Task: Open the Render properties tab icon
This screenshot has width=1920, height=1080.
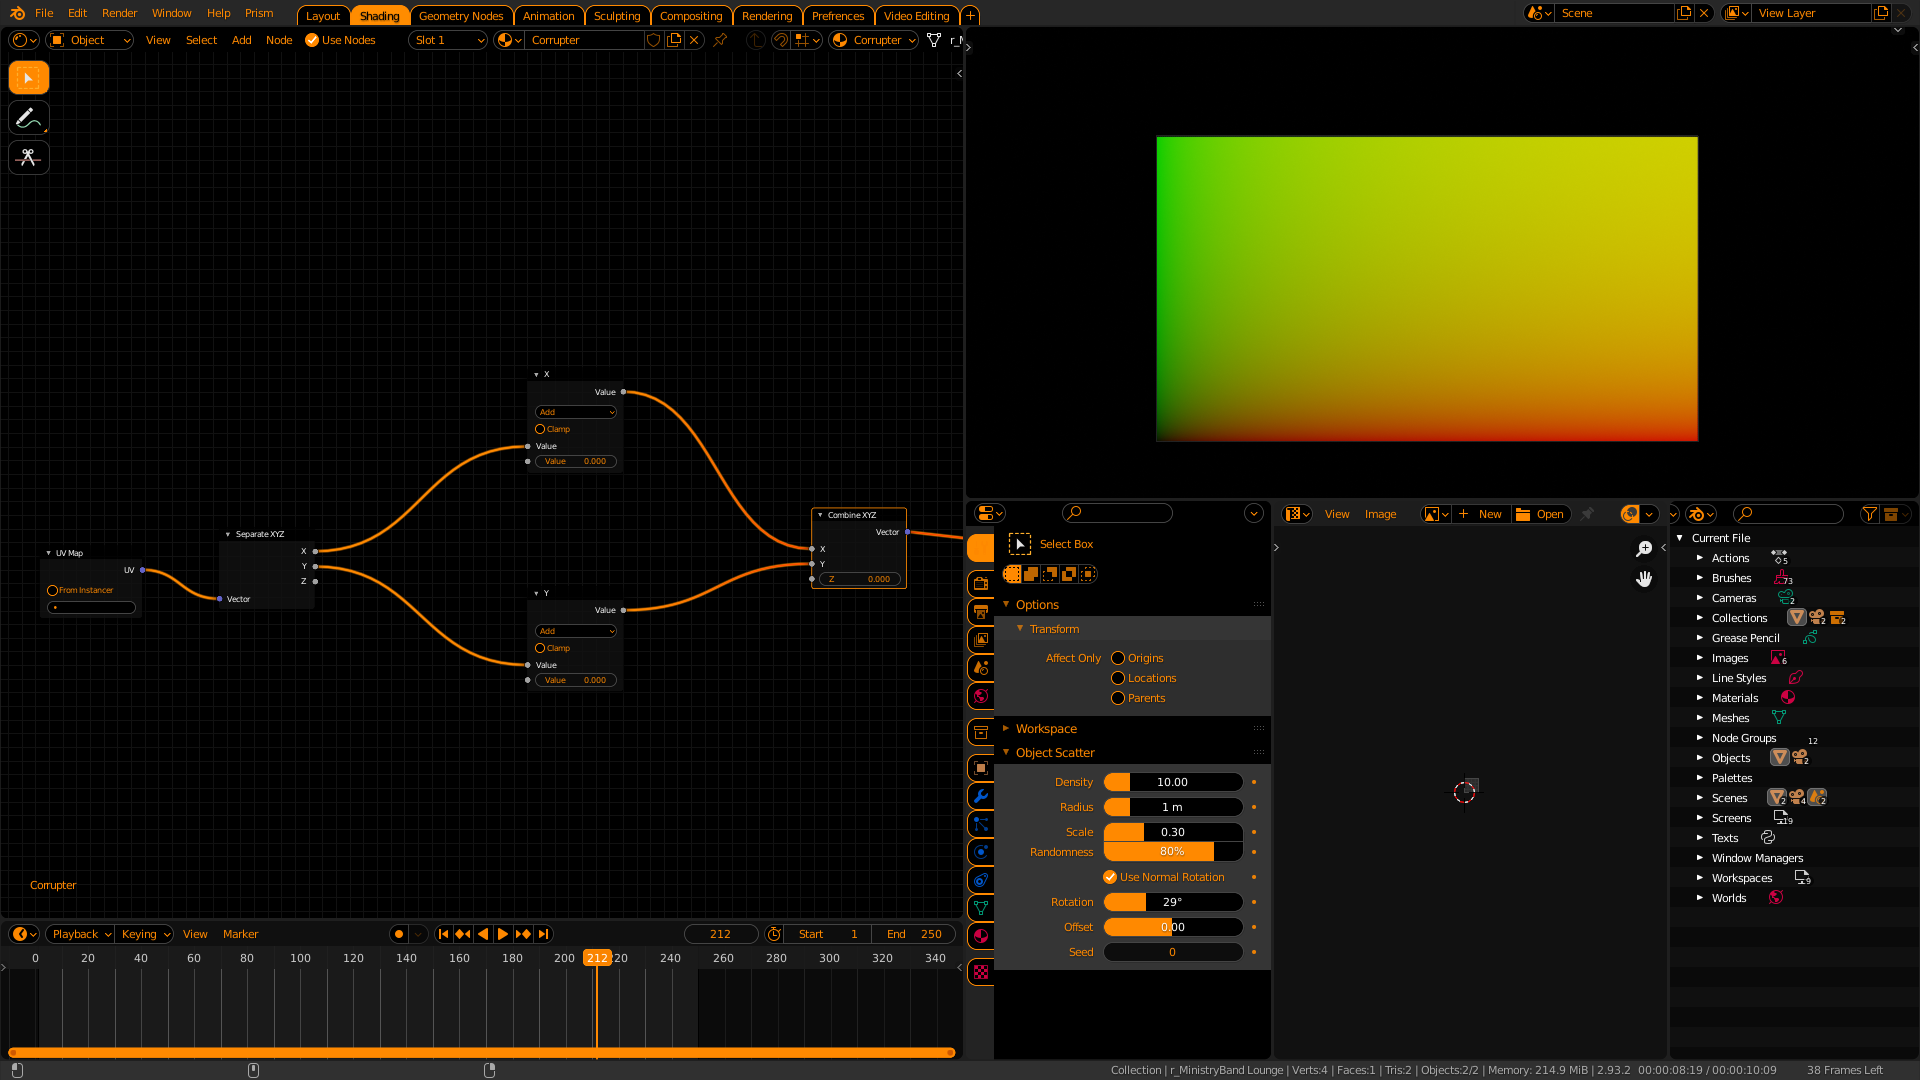Action: (x=981, y=584)
